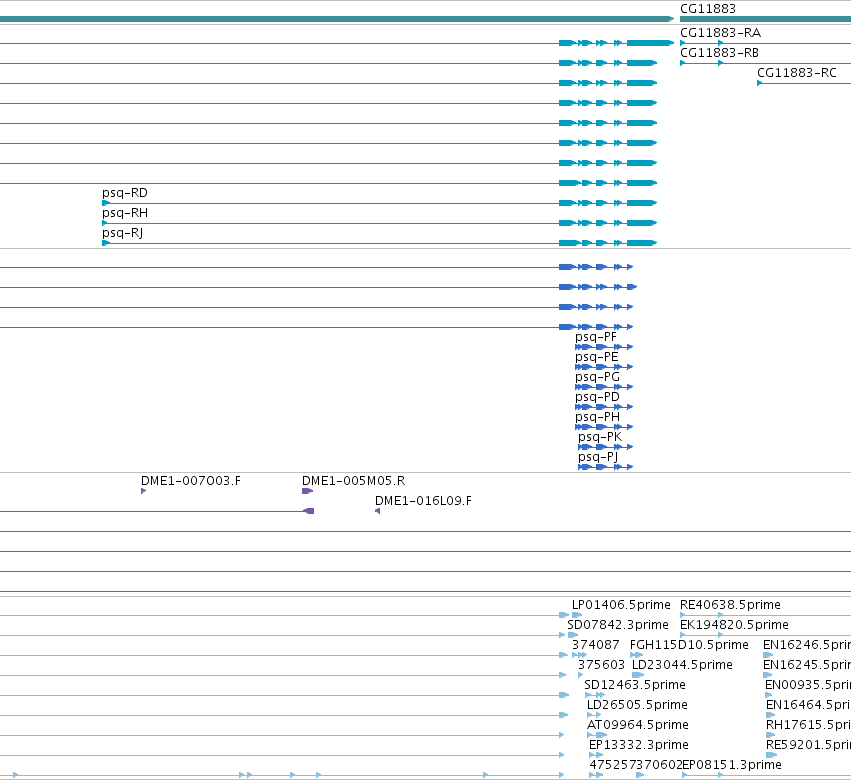
Task: Click the psq-PE protein label
Action: (596, 357)
